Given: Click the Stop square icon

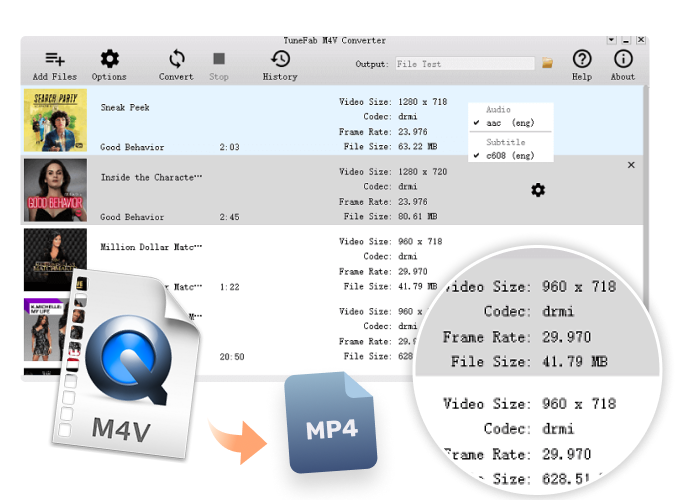Looking at the screenshot, I should [x=219, y=58].
